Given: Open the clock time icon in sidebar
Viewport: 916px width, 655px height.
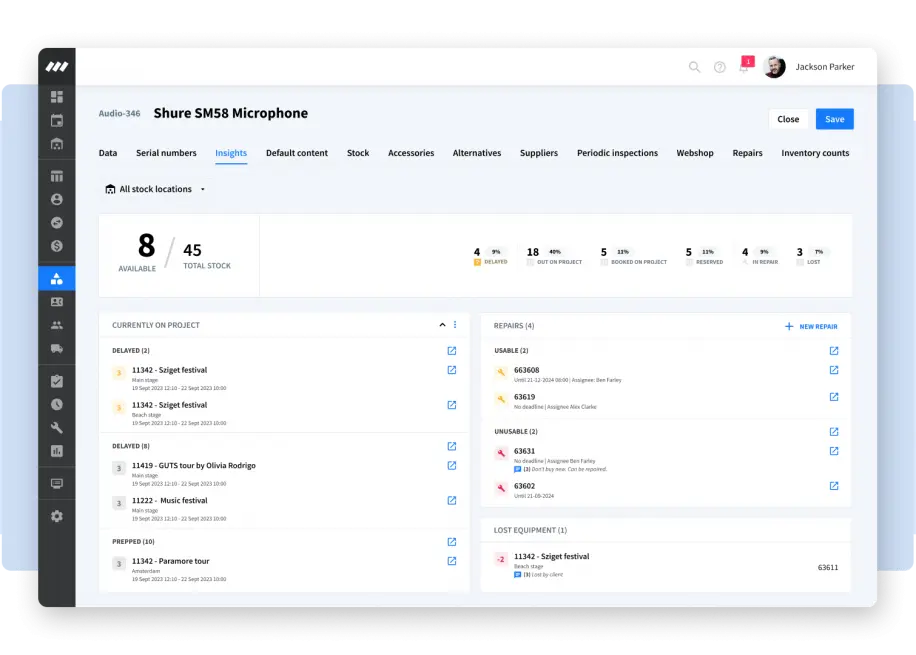Looking at the screenshot, I should [57, 404].
